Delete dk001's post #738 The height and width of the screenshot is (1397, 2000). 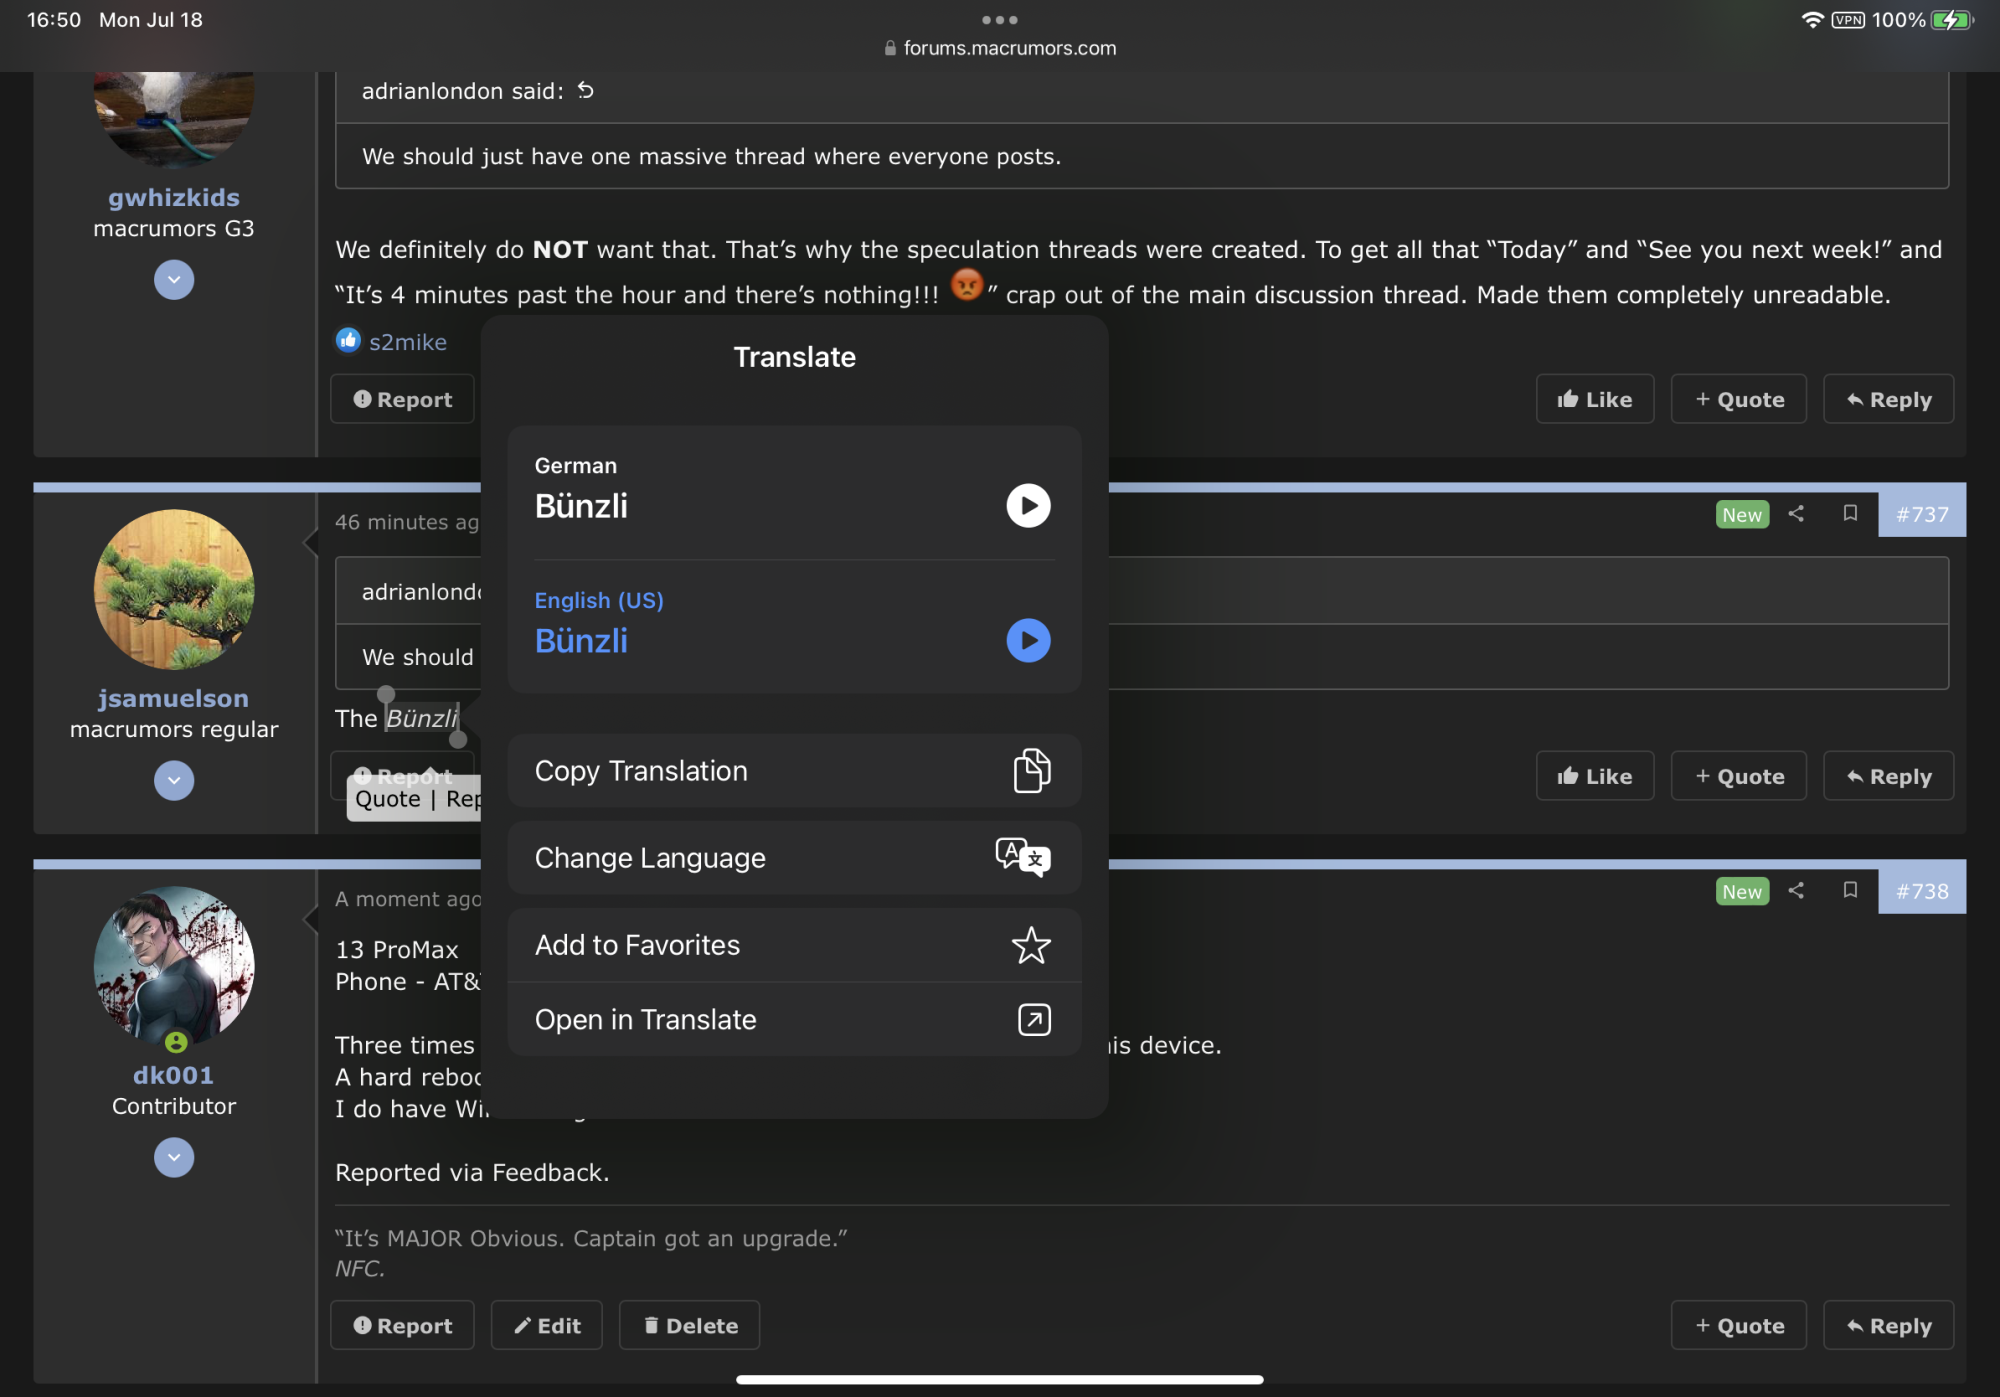(689, 1325)
